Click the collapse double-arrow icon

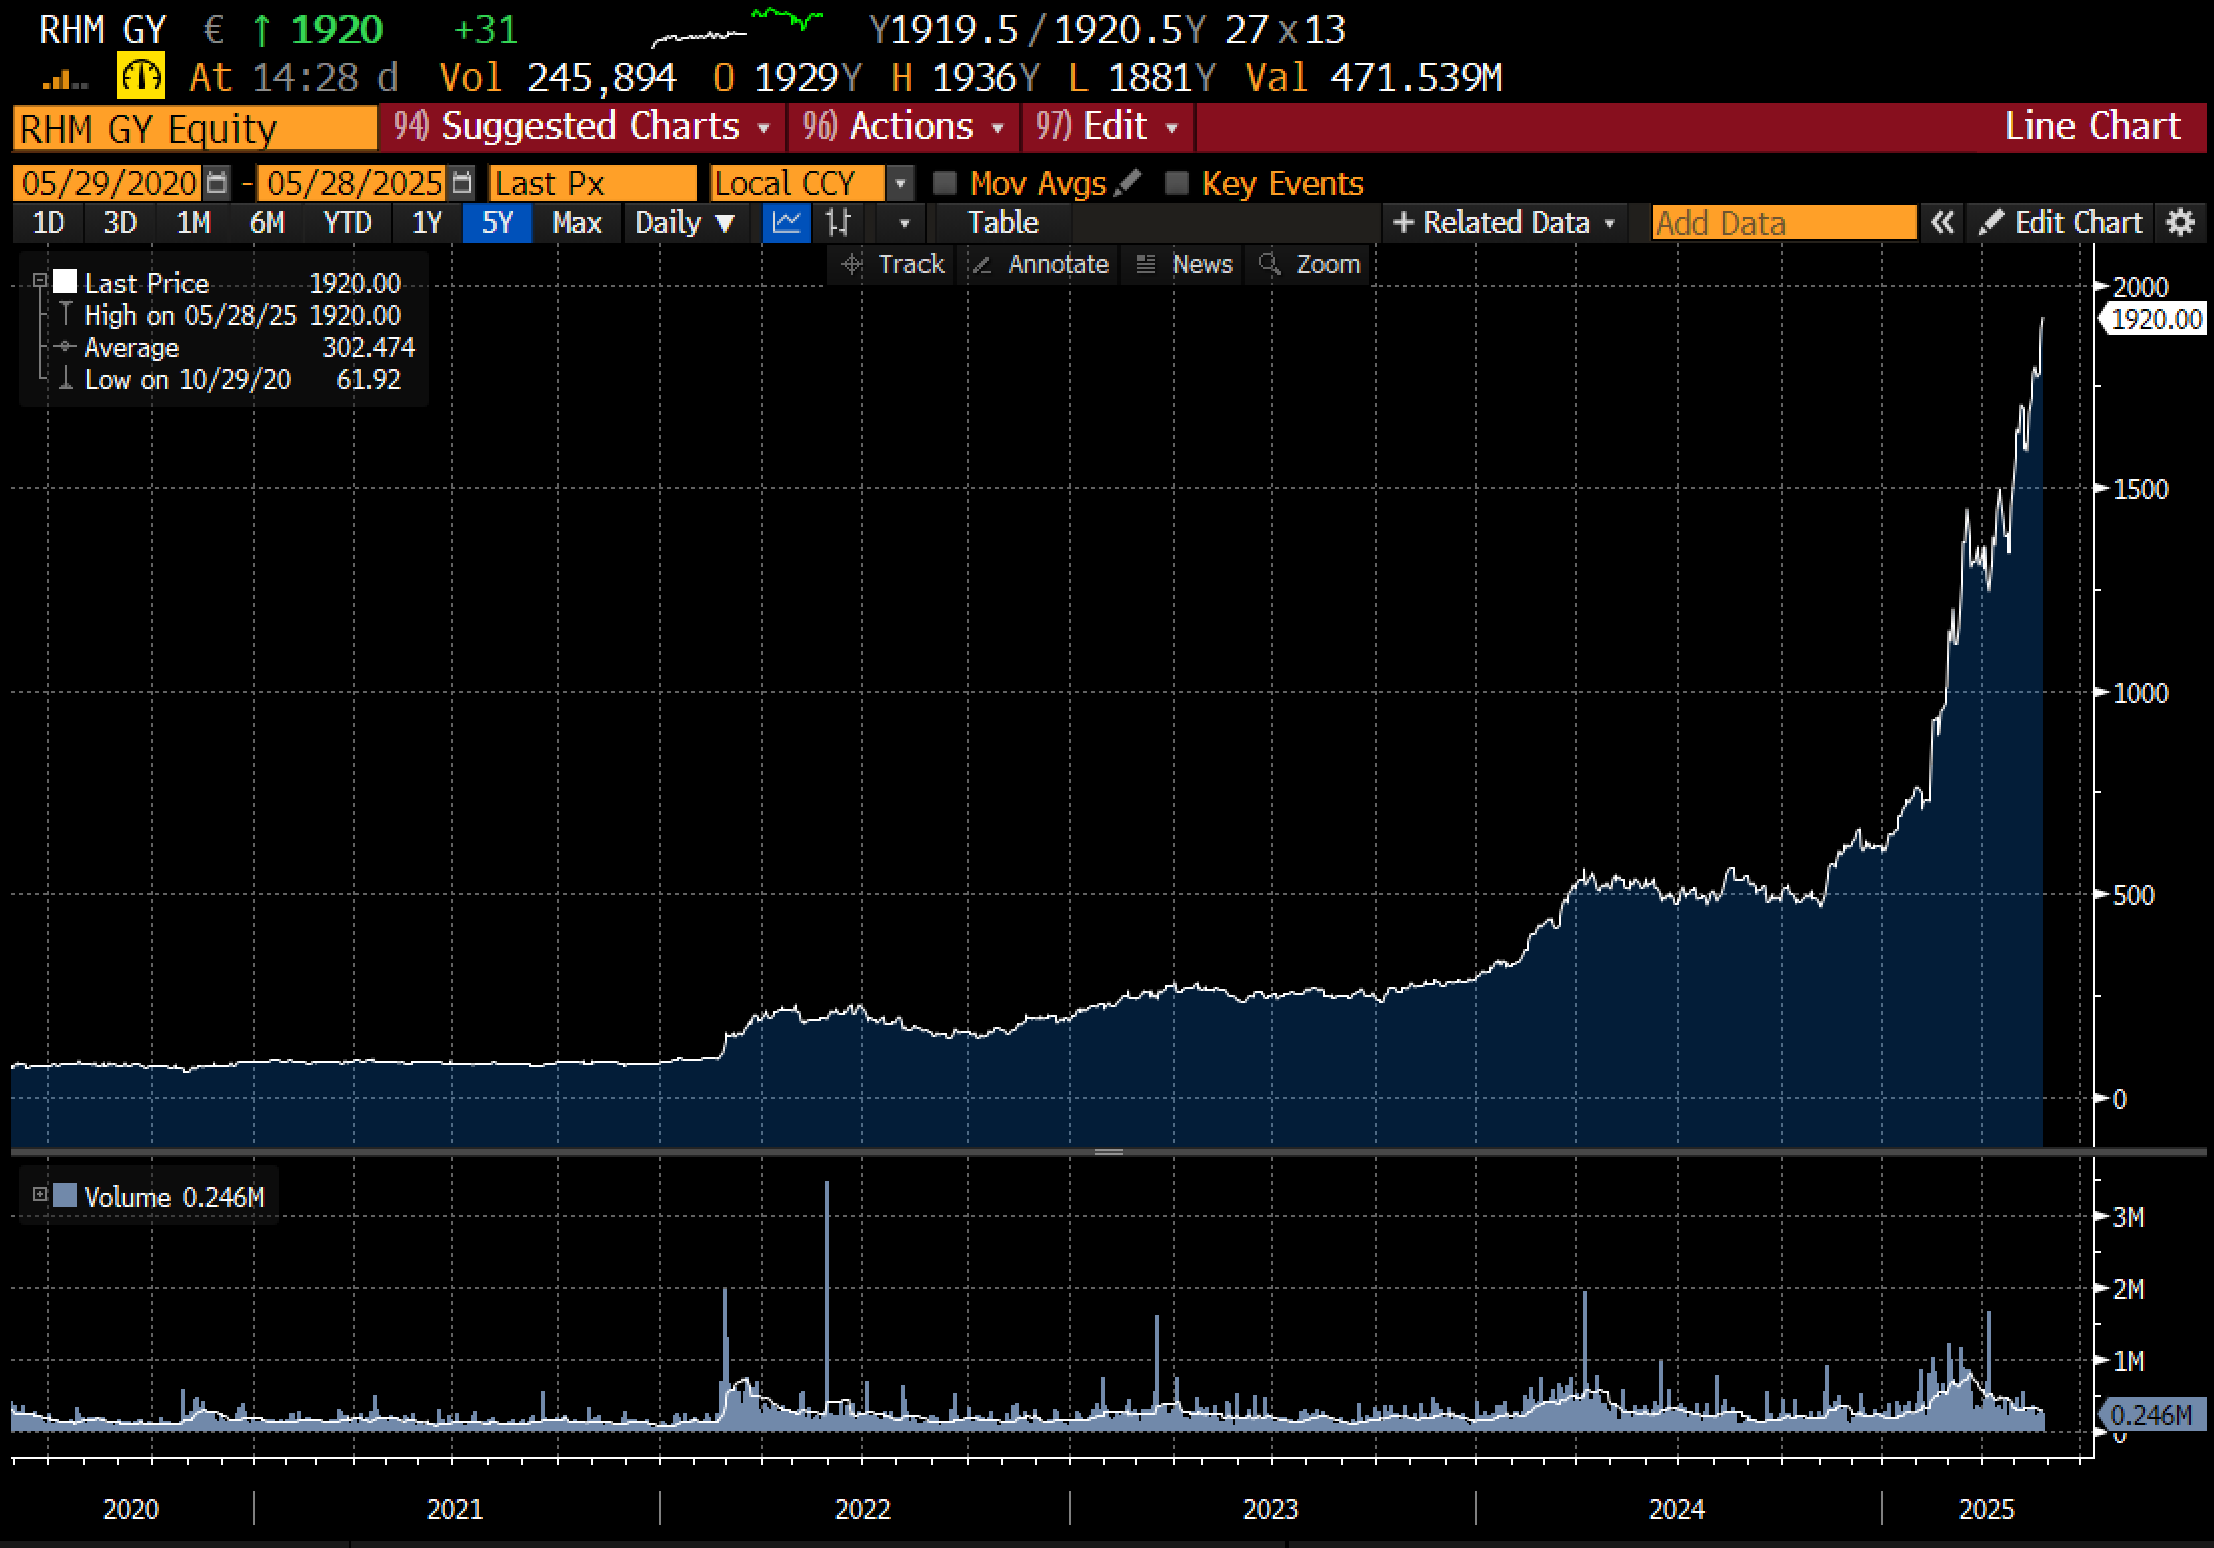[x=1941, y=222]
